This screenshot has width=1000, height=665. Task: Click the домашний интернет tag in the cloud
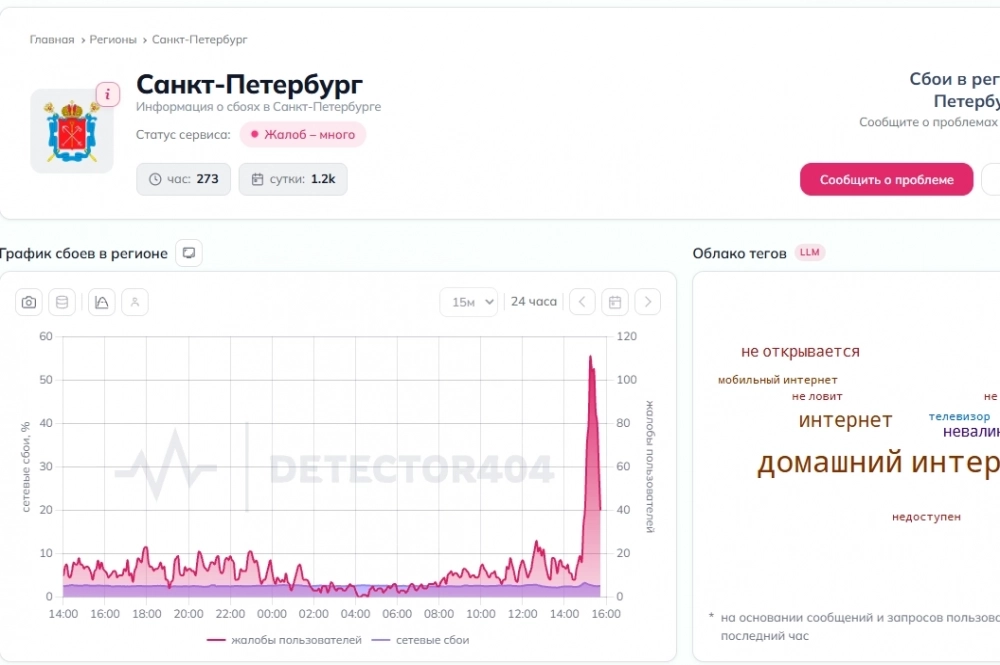[878, 463]
